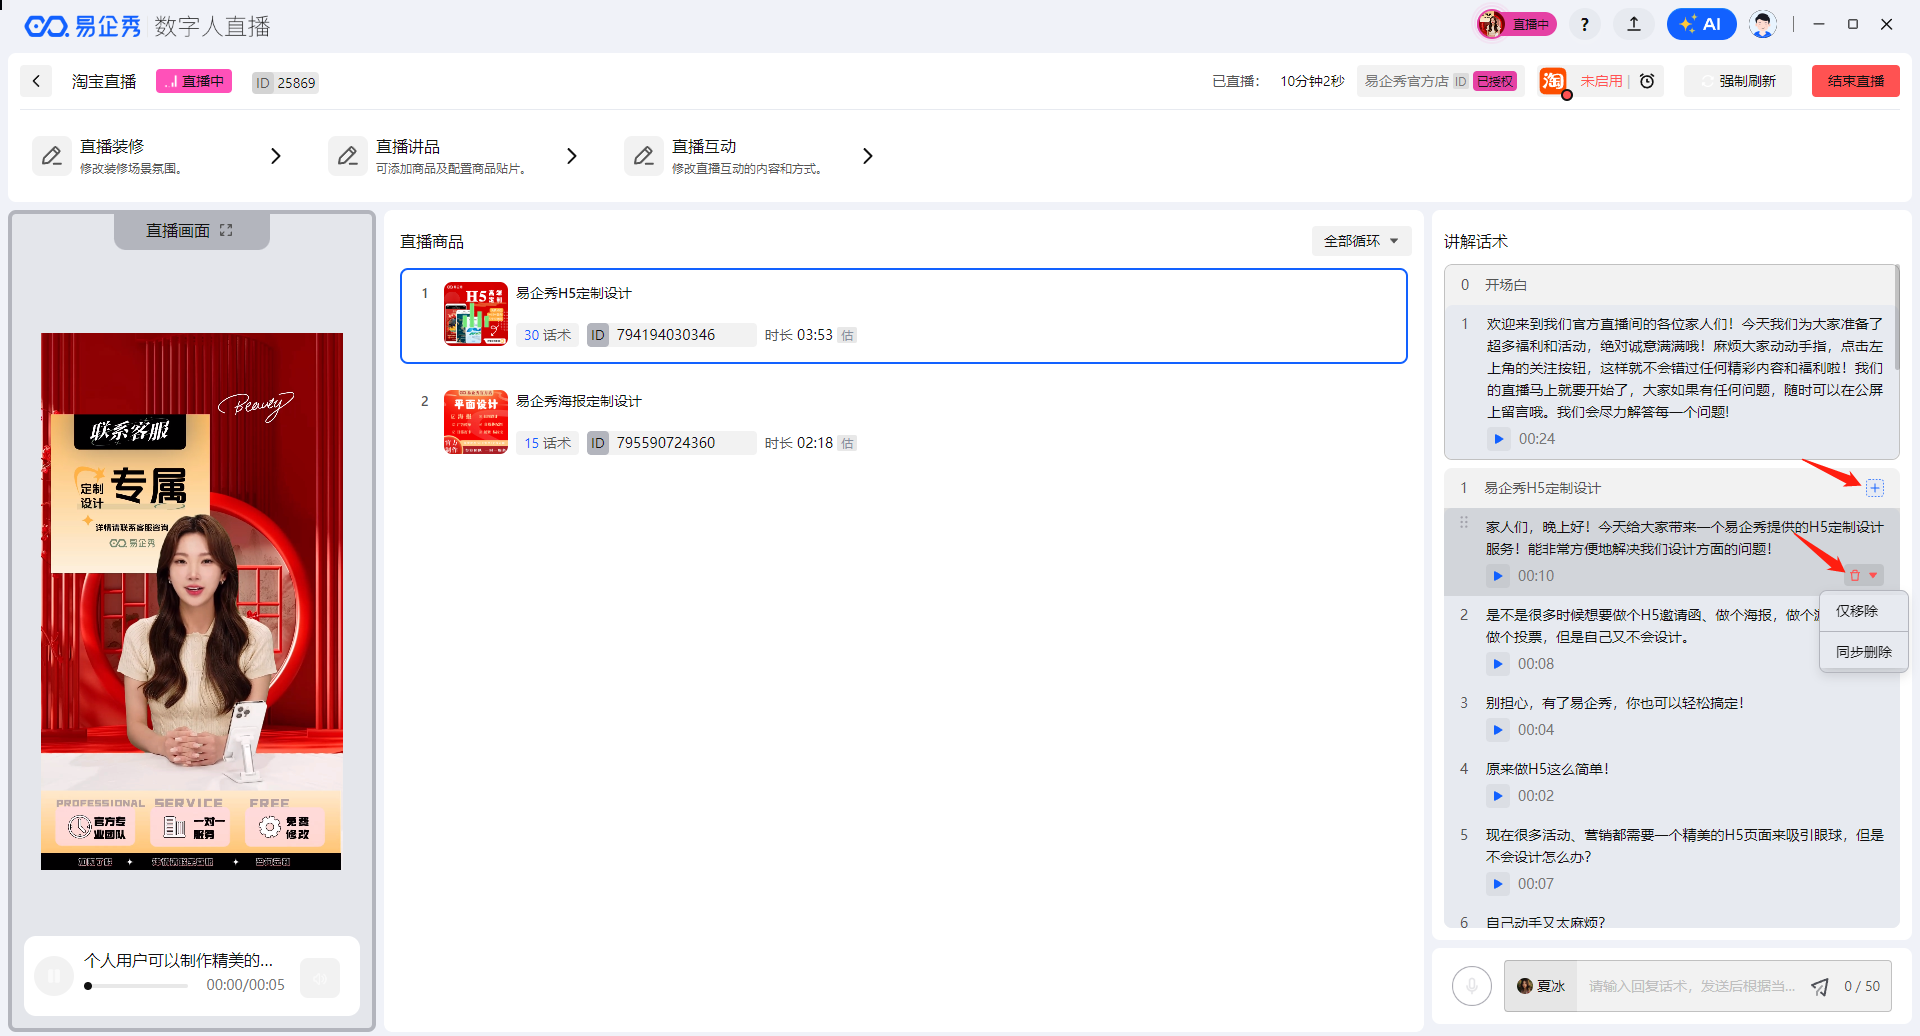Open 30 话术 for H5定制设计
Image resolution: width=1920 pixels, height=1036 pixels.
[x=547, y=335]
